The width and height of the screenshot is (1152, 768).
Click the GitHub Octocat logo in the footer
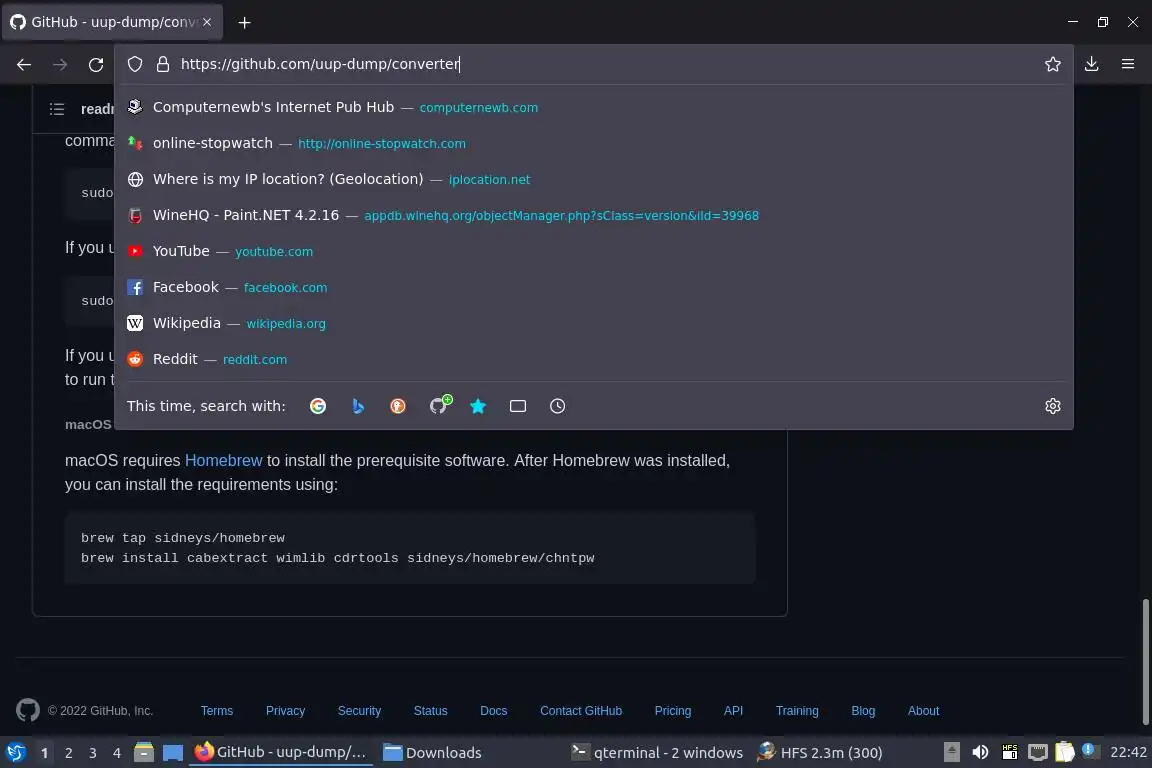point(28,710)
